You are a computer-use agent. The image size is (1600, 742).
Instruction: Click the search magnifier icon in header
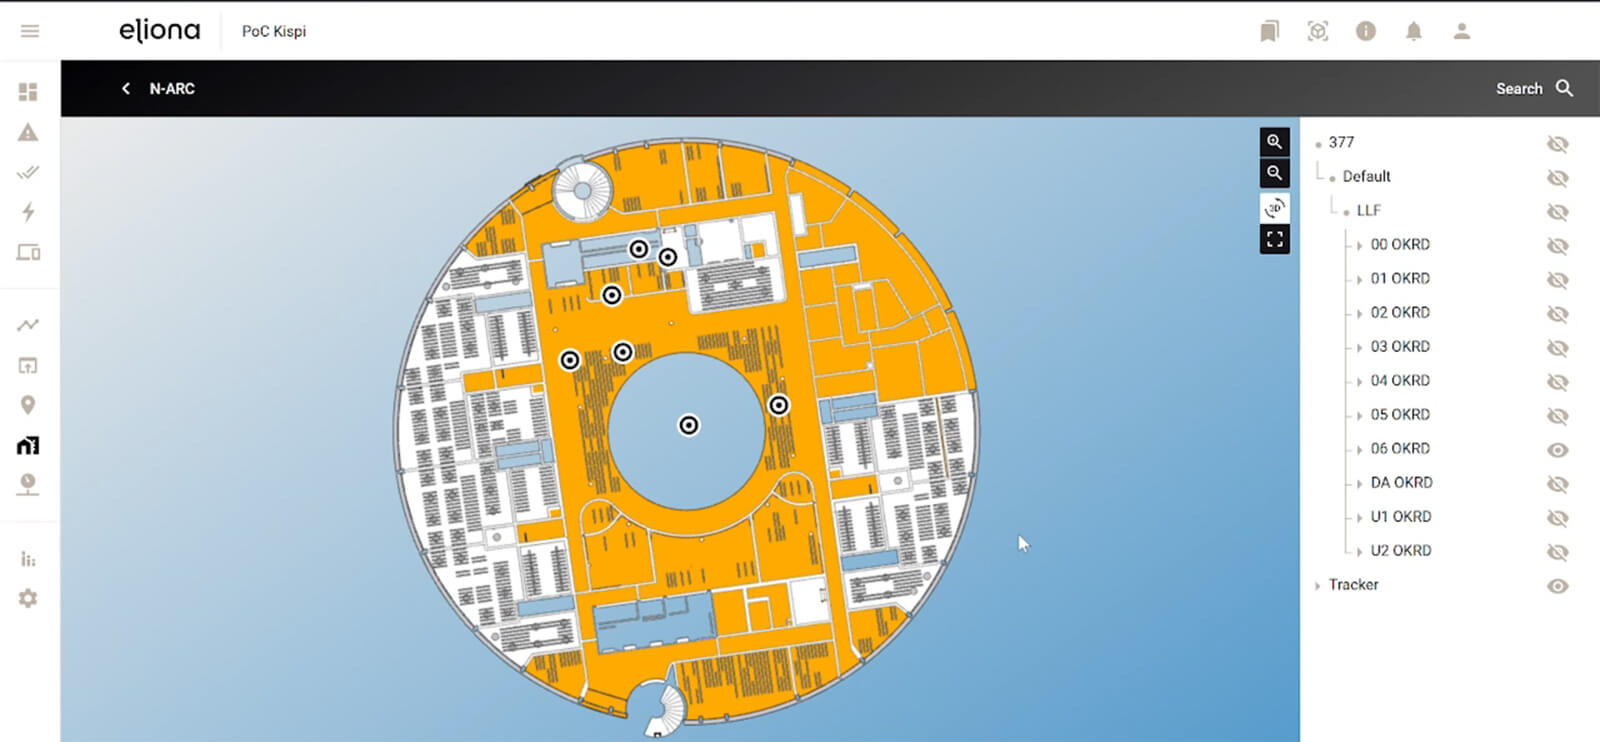(x=1565, y=88)
